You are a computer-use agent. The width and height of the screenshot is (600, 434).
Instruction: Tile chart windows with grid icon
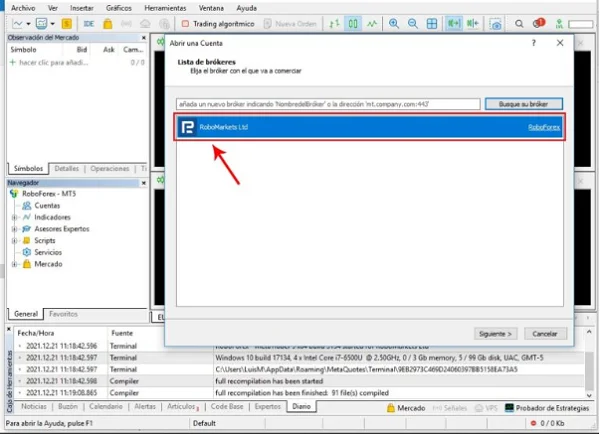pyautogui.click(x=432, y=24)
